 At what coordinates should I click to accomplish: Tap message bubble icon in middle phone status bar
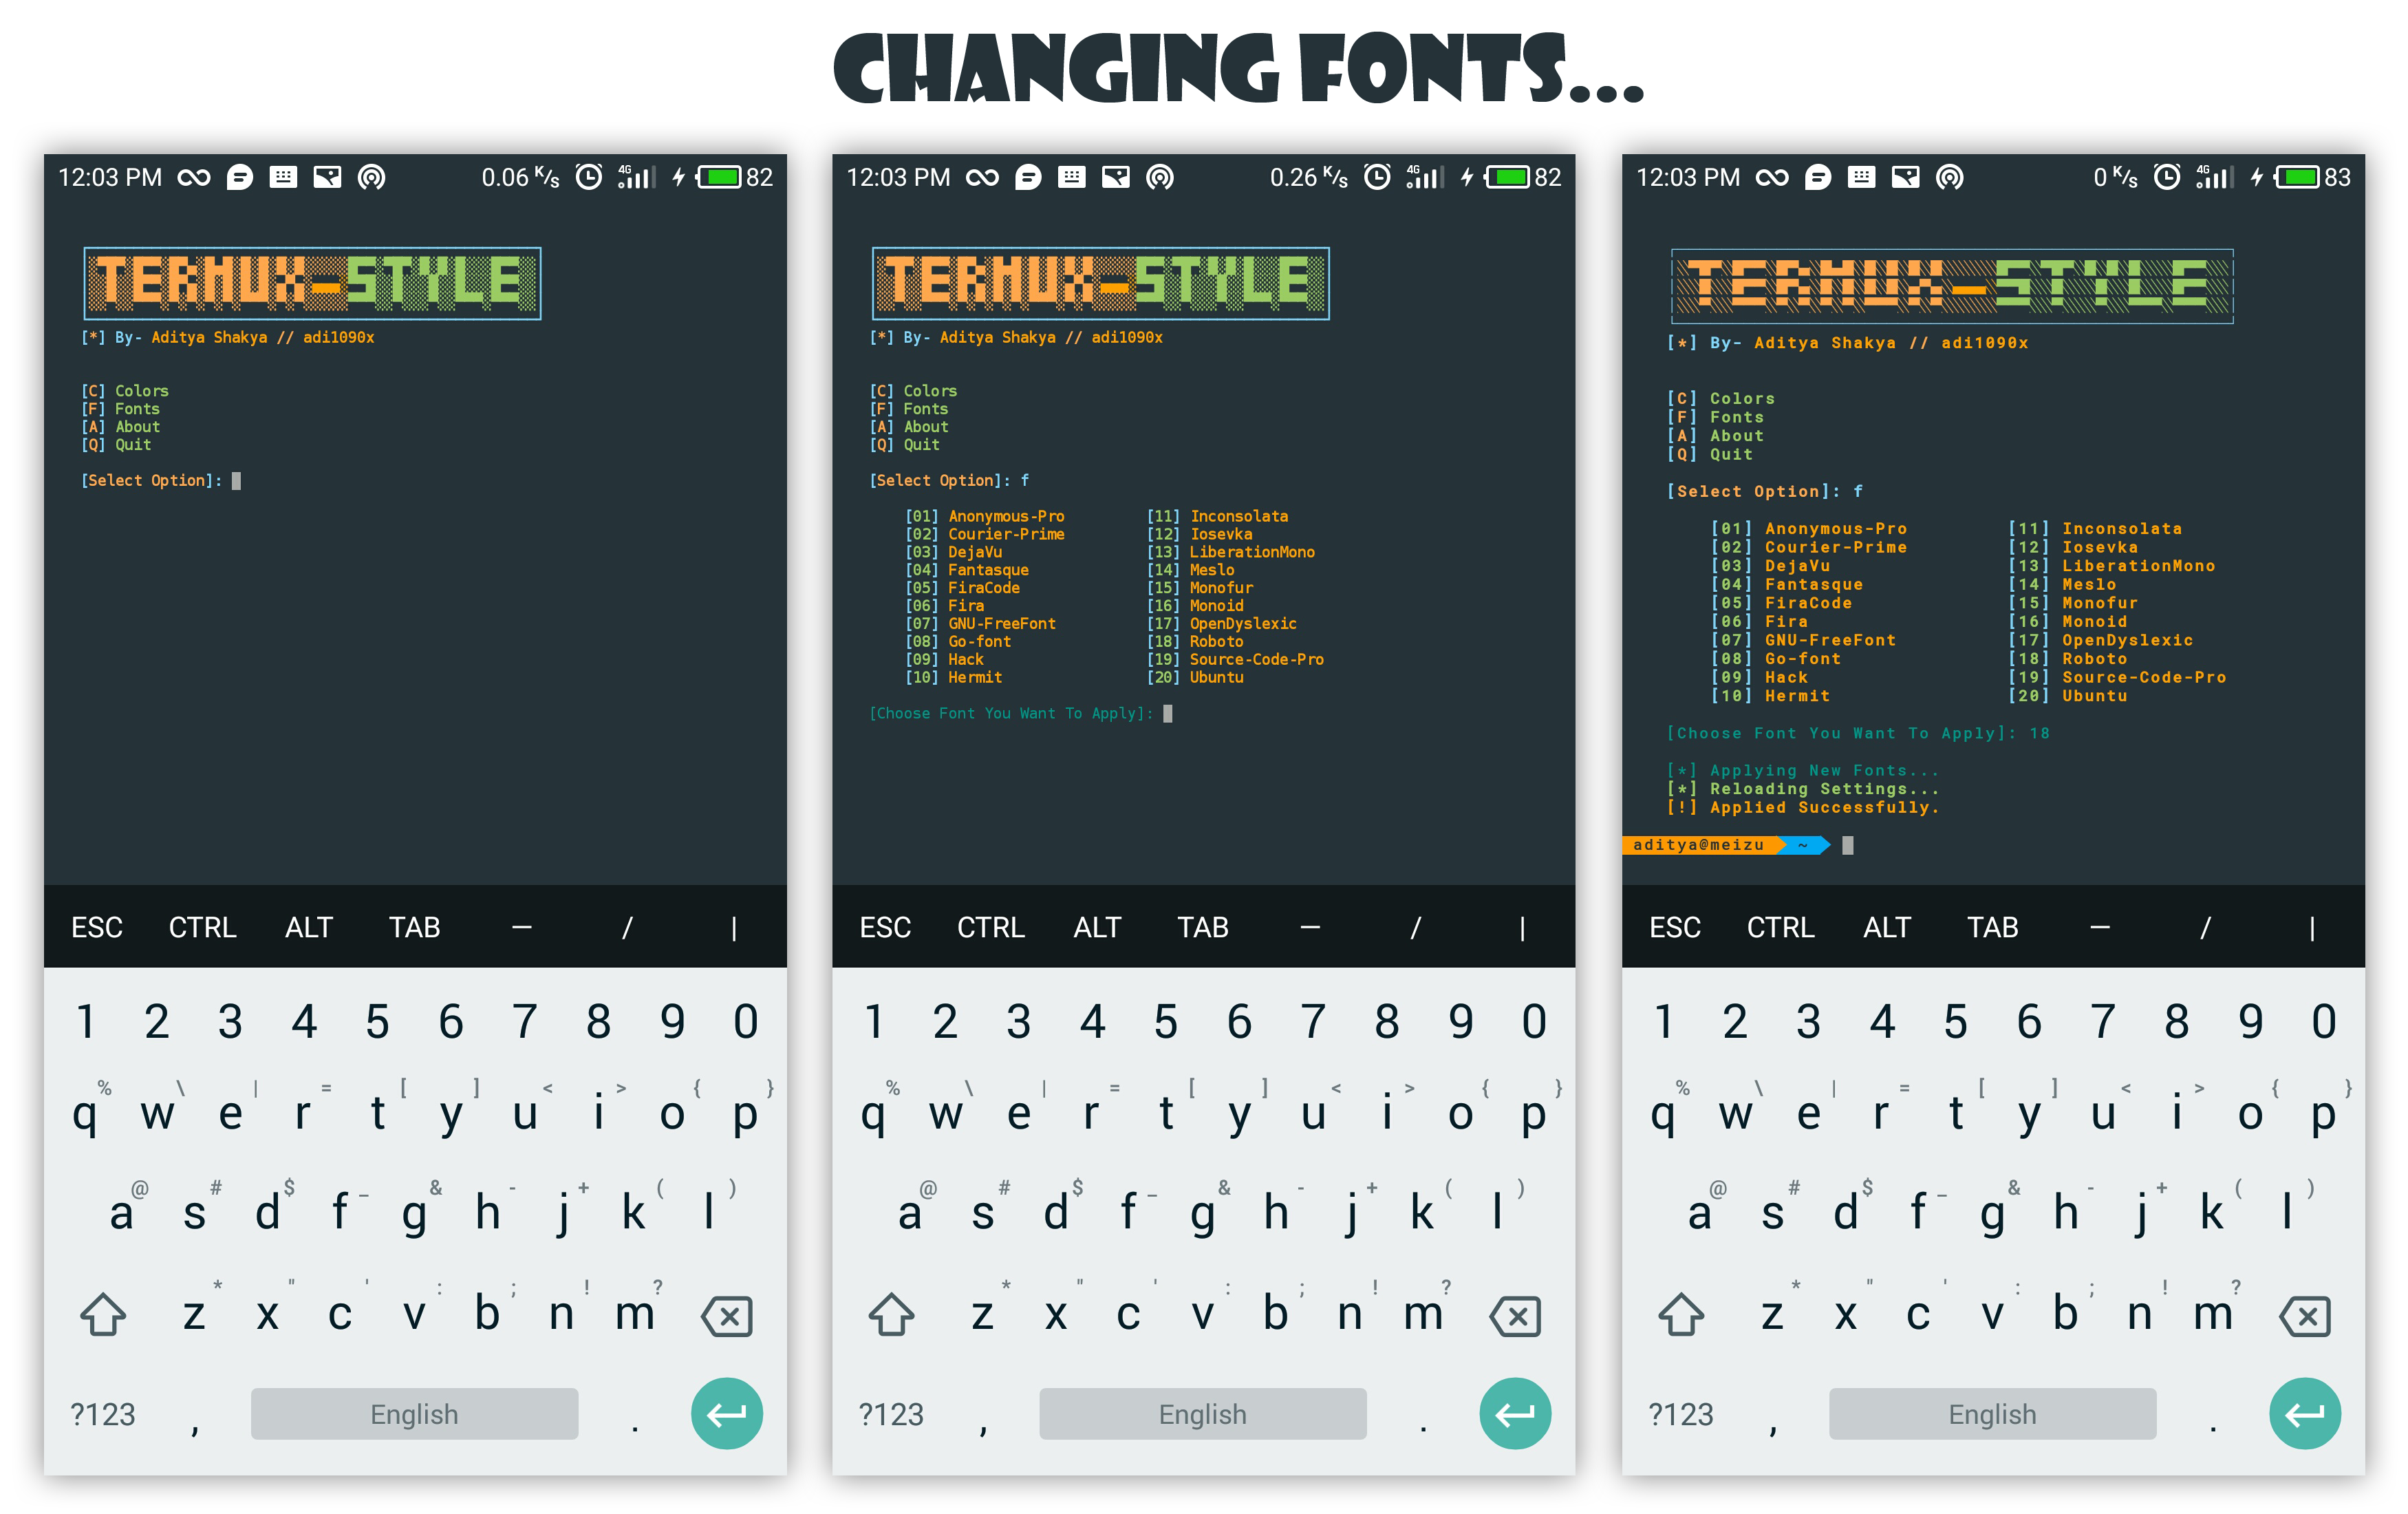[x=1027, y=177]
